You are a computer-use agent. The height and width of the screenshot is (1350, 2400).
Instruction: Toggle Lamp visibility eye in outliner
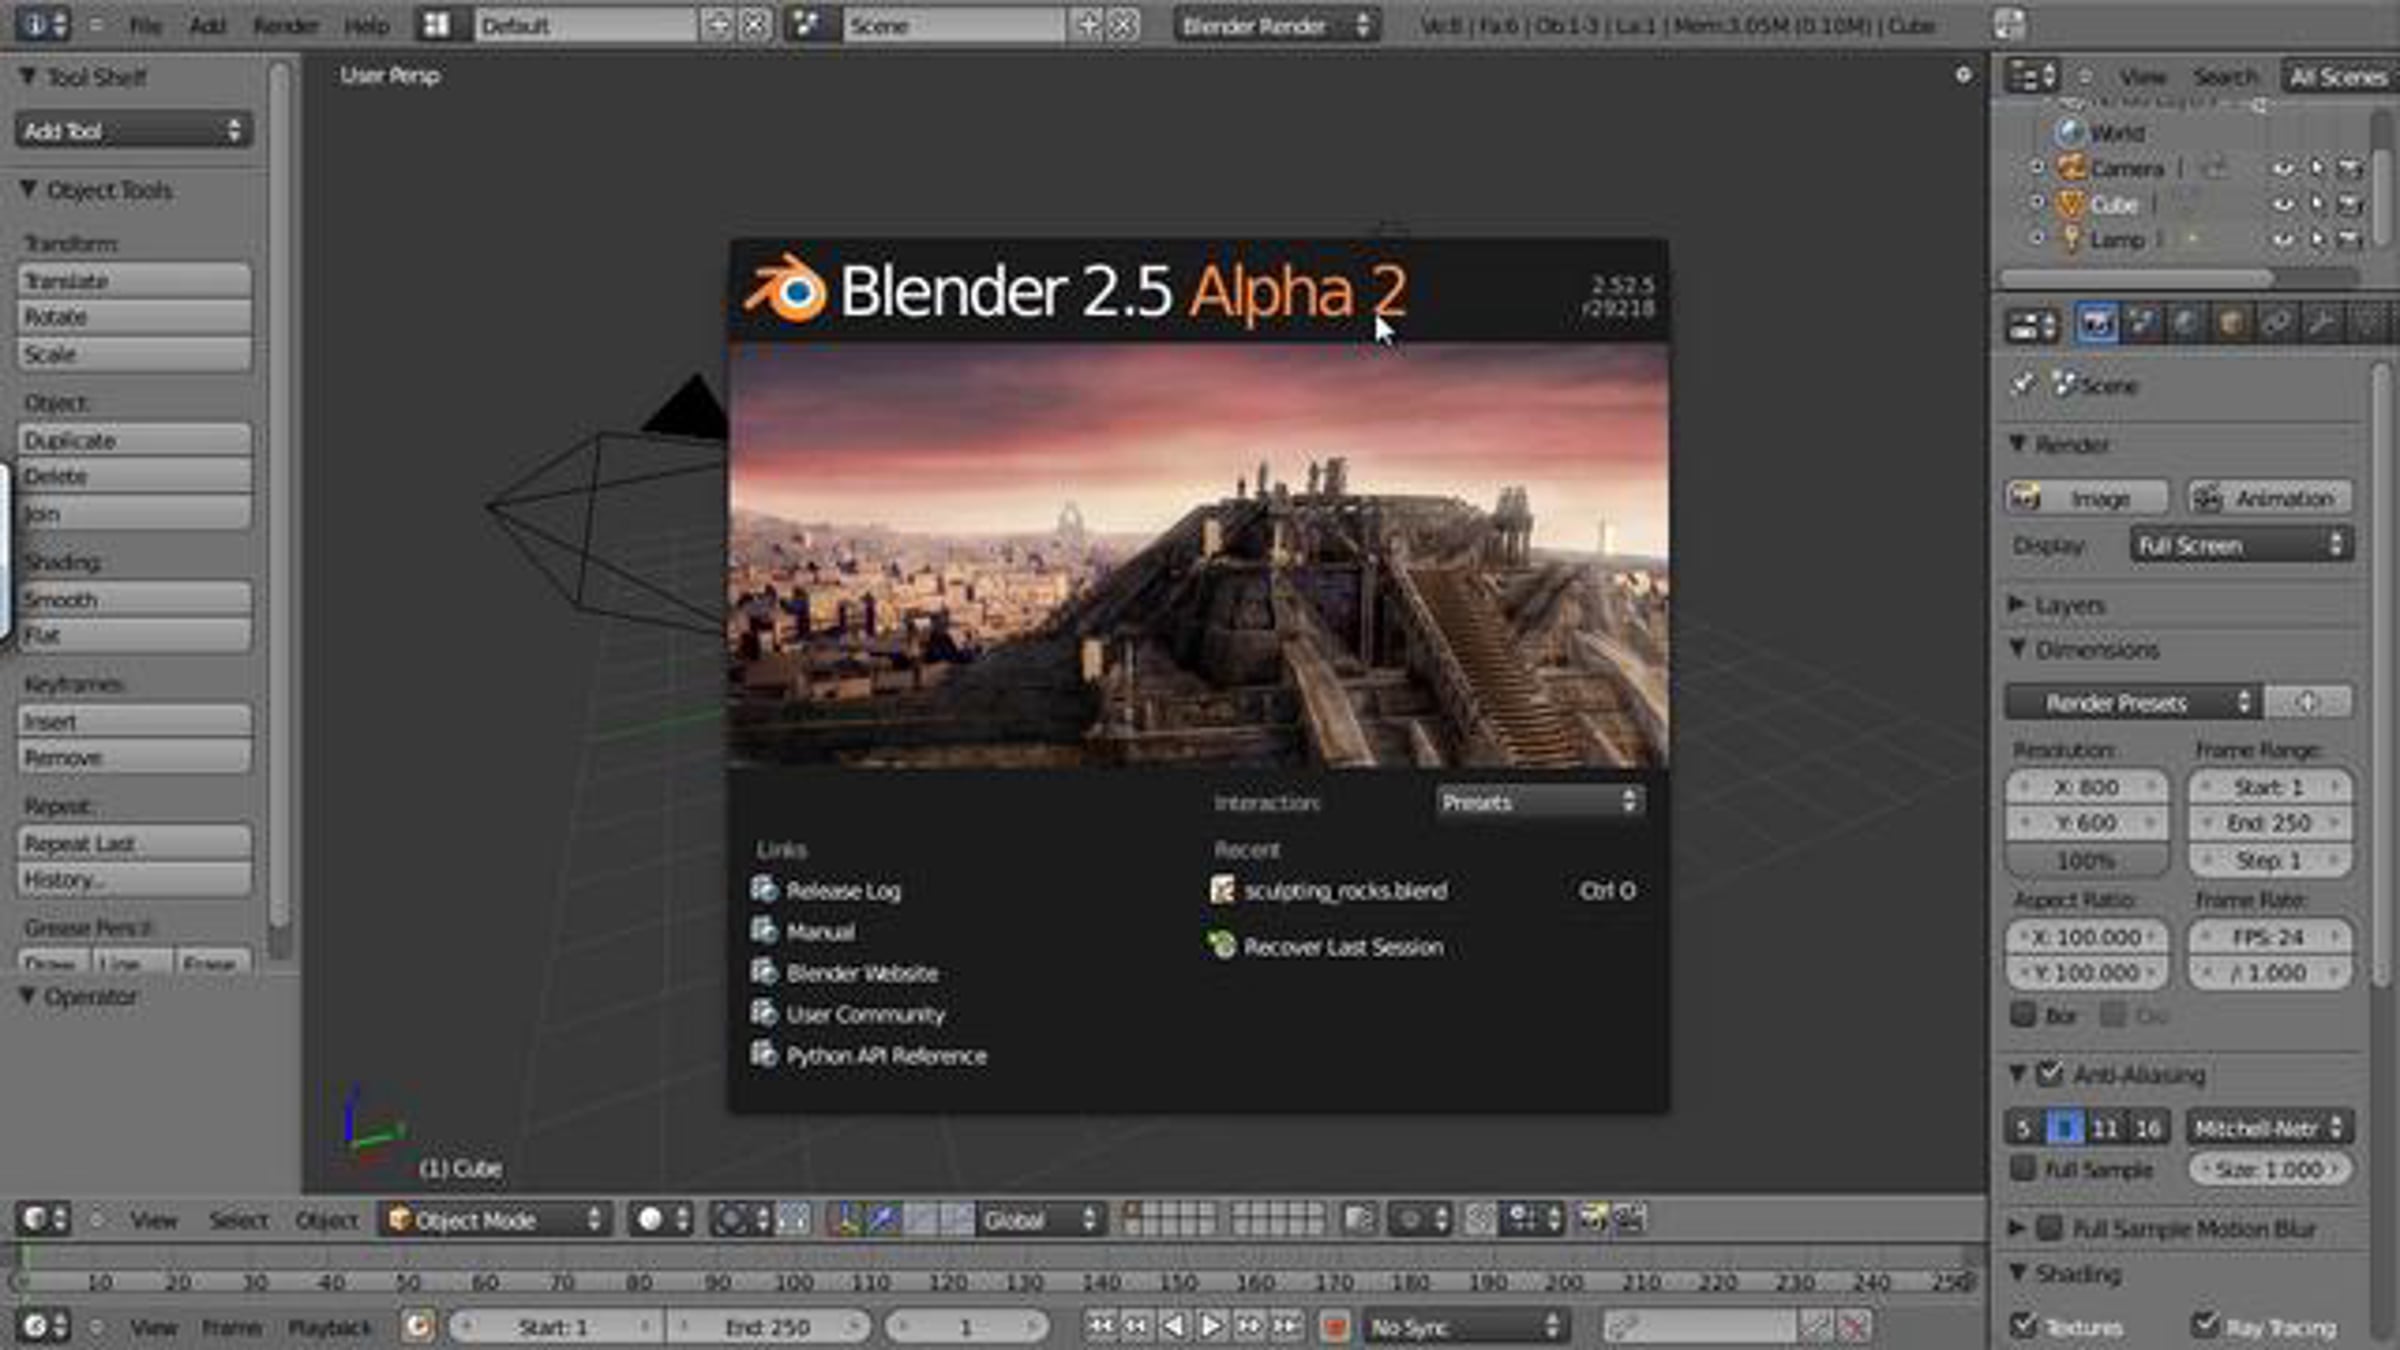[2282, 240]
